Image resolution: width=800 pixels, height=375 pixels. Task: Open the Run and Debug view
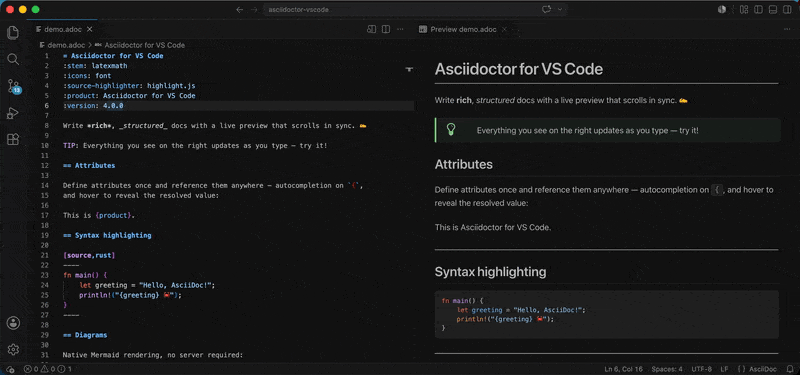[x=13, y=113]
